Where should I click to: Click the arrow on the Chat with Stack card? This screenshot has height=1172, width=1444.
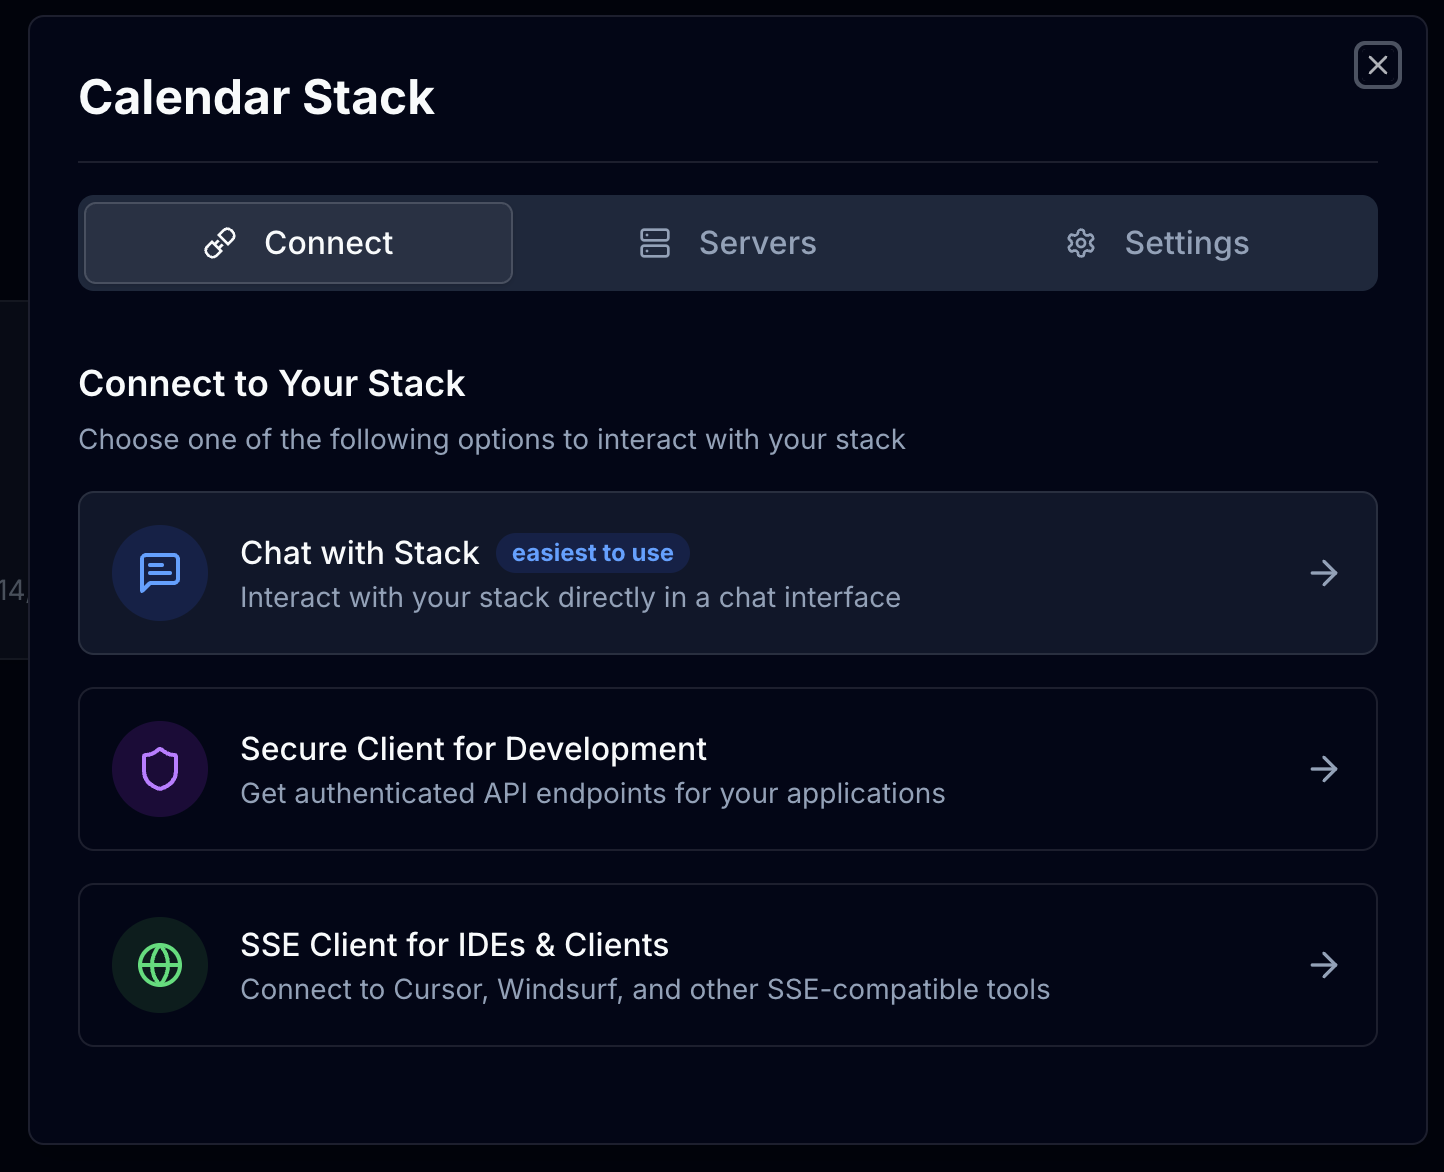tap(1323, 573)
